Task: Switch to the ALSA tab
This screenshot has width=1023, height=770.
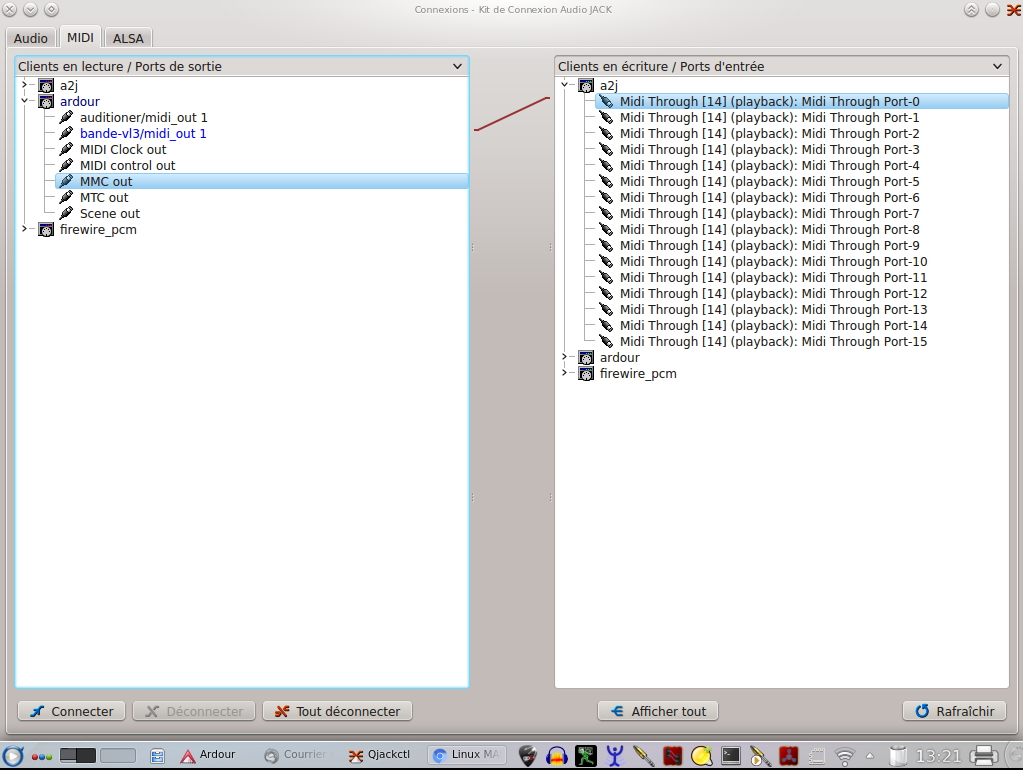Action: (x=128, y=38)
